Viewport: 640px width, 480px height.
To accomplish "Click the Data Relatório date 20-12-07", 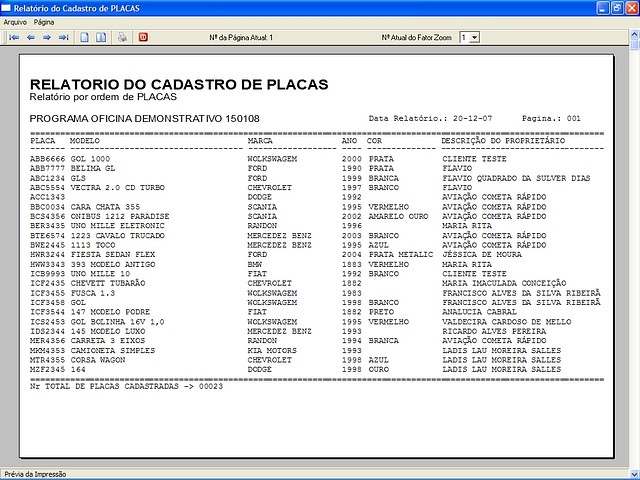I will [472, 118].
